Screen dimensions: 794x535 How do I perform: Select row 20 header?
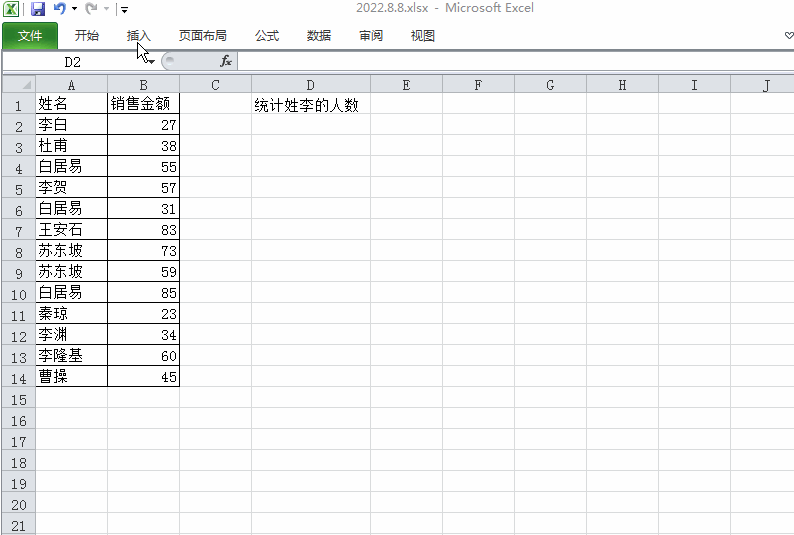click(x=19, y=504)
